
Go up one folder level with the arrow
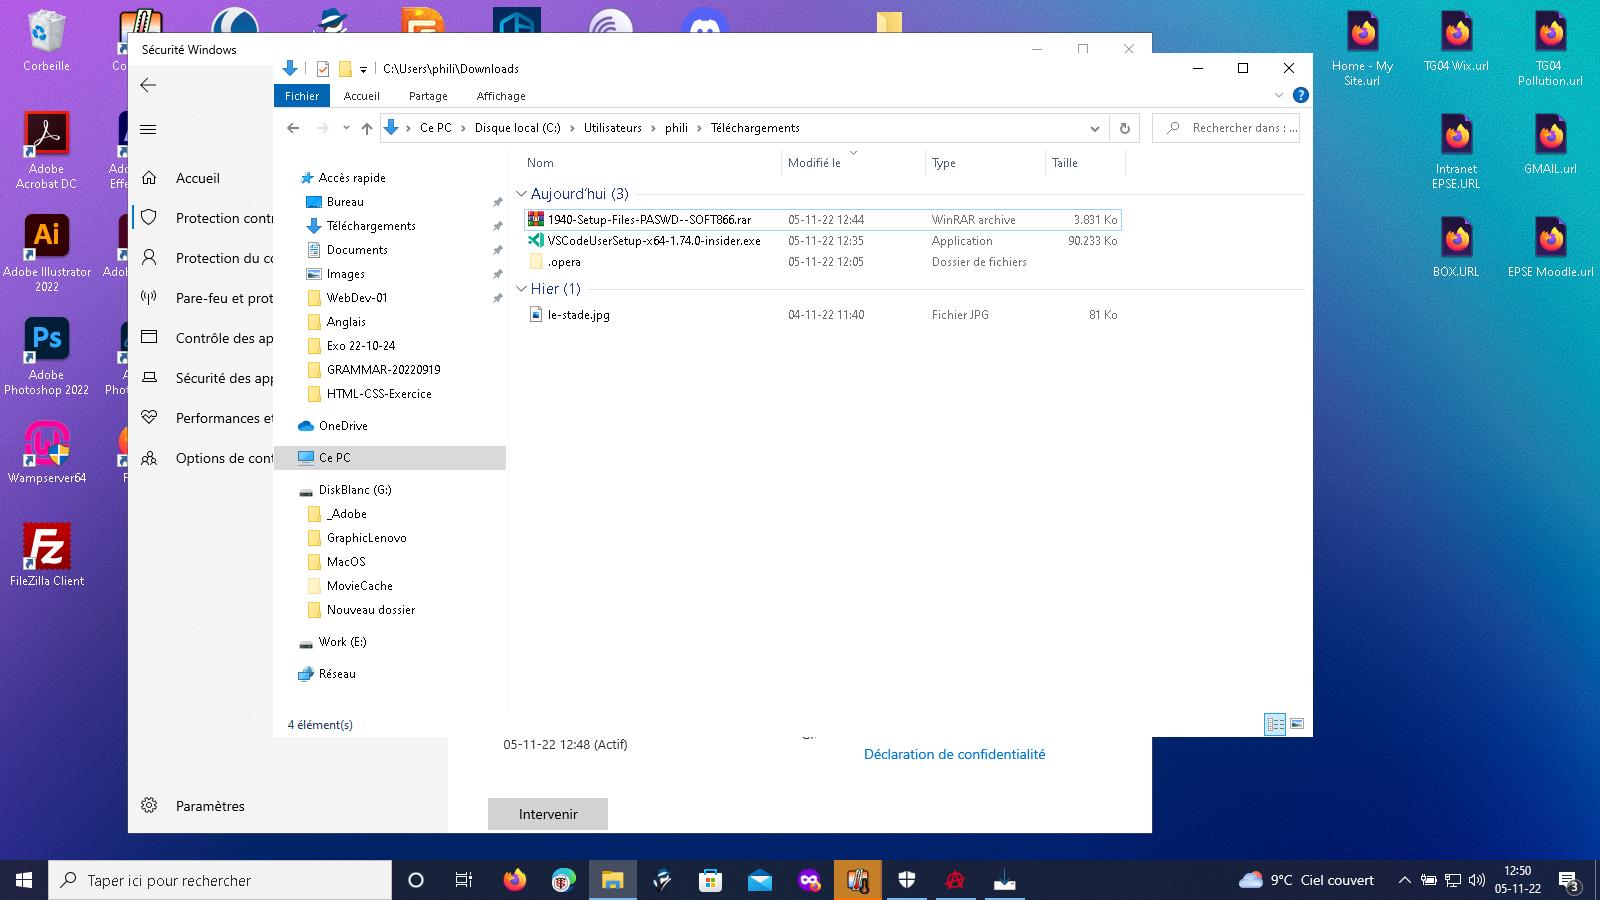(x=367, y=128)
